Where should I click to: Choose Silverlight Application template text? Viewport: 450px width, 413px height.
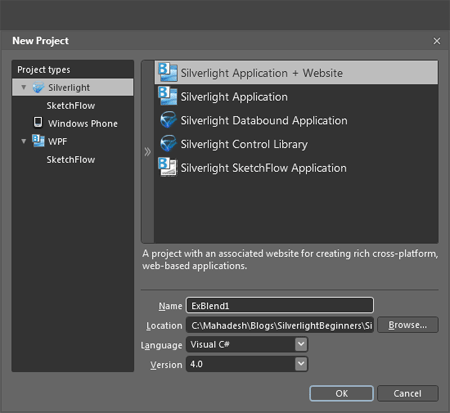(x=234, y=97)
